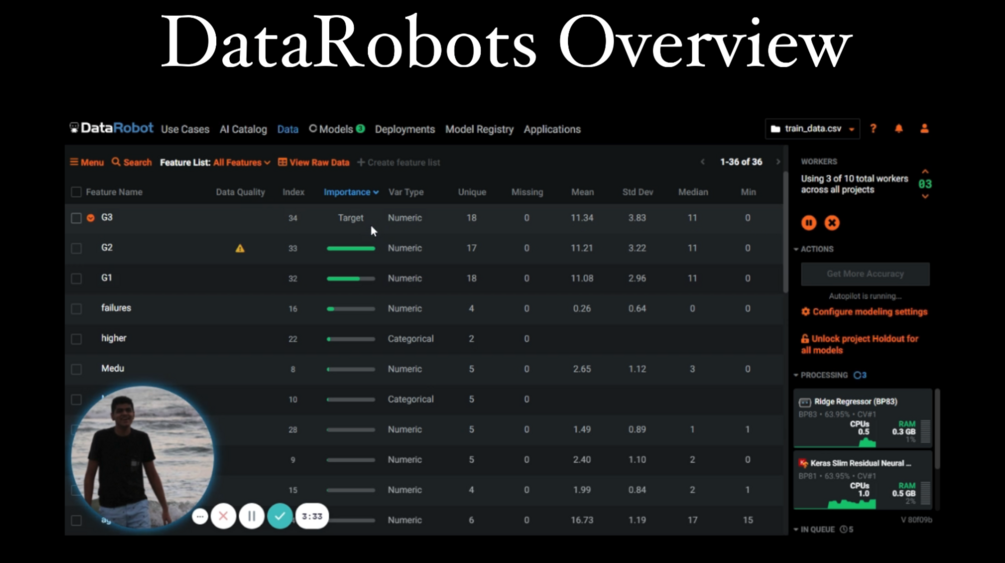Check the Medu feature checkbox
This screenshot has width=1005, height=563.
coord(76,369)
